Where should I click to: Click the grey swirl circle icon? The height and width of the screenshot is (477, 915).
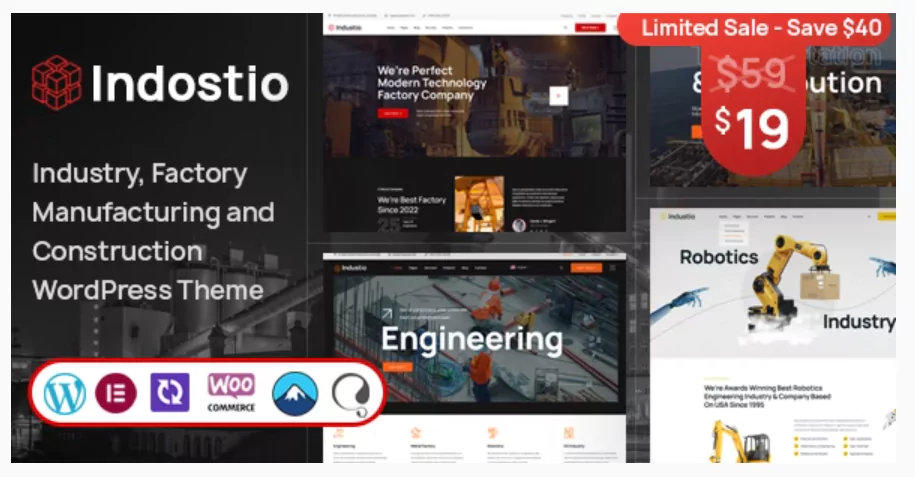pyautogui.click(x=351, y=395)
